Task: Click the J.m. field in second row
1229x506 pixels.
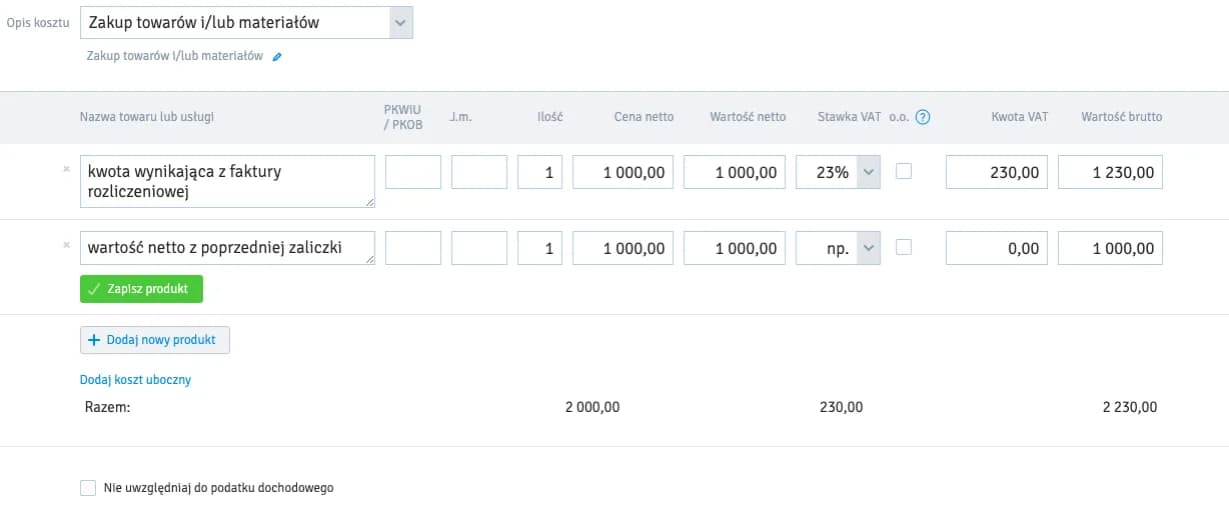Action: (x=479, y=248)
